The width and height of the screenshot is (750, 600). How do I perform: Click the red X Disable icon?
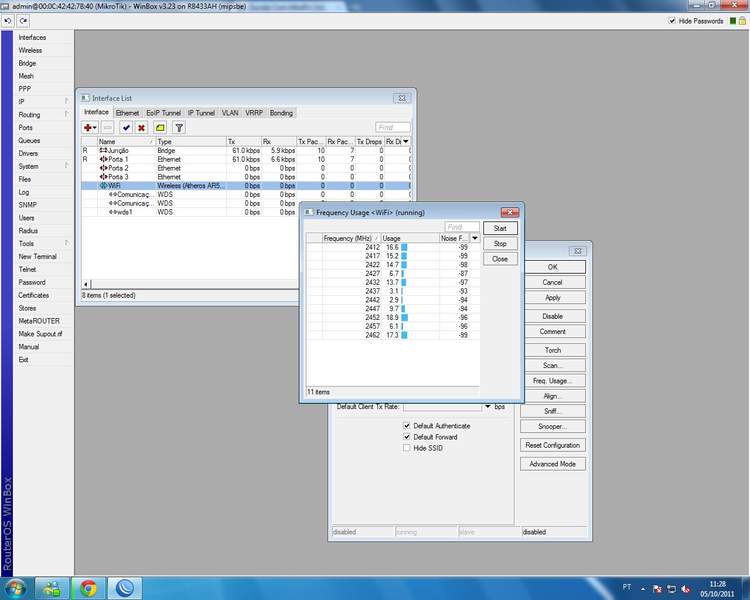tap(141, 128)
